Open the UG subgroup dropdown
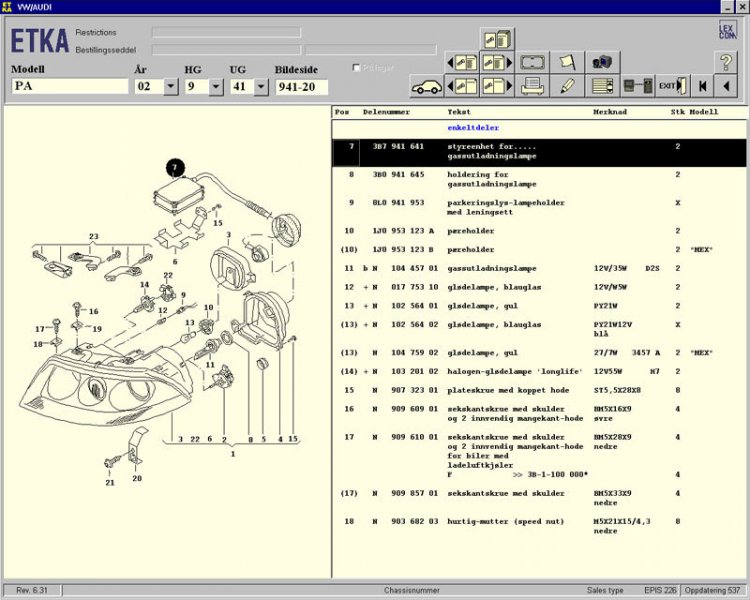The image size is (750, 600). tap(261, 87)
